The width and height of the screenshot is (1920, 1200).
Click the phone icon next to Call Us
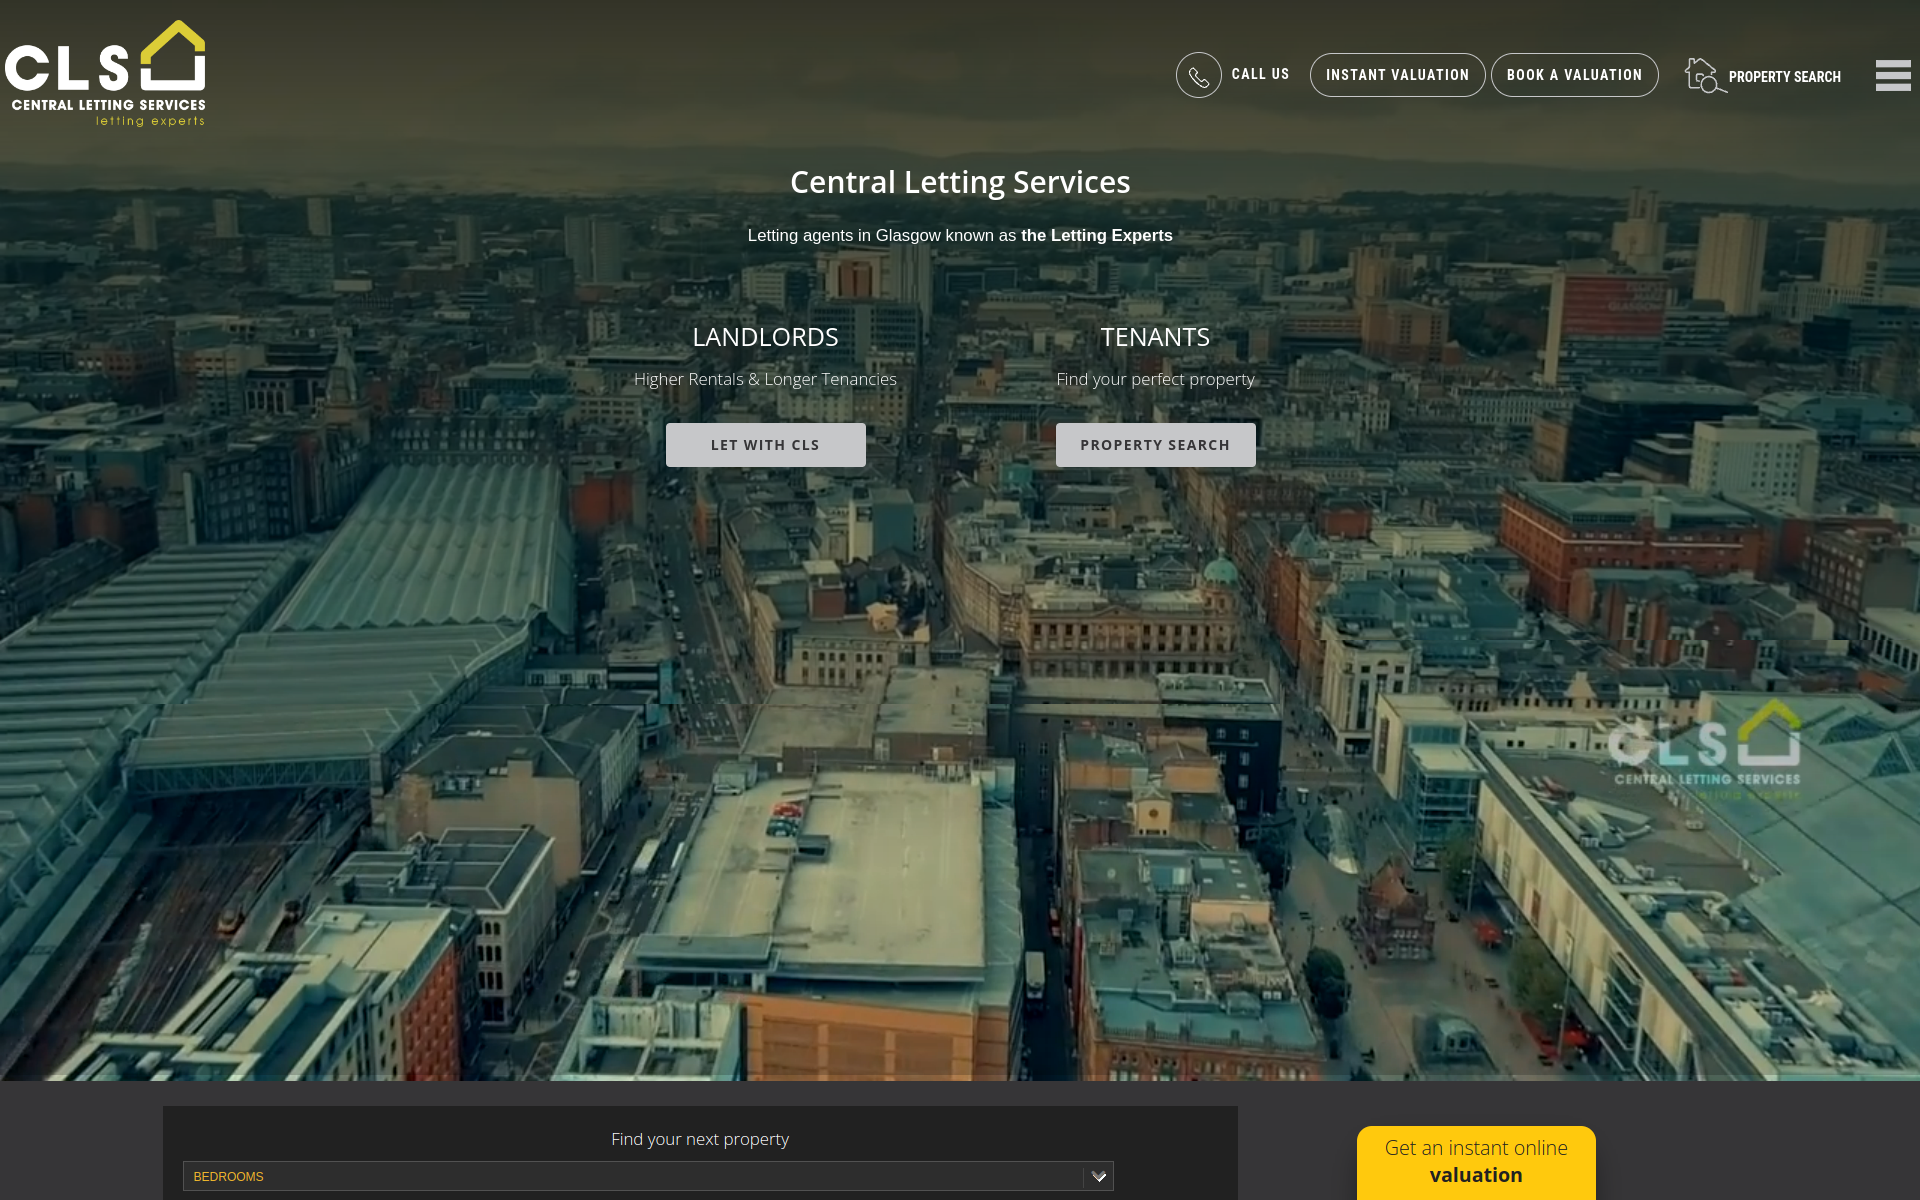(x=1198, y=75)
